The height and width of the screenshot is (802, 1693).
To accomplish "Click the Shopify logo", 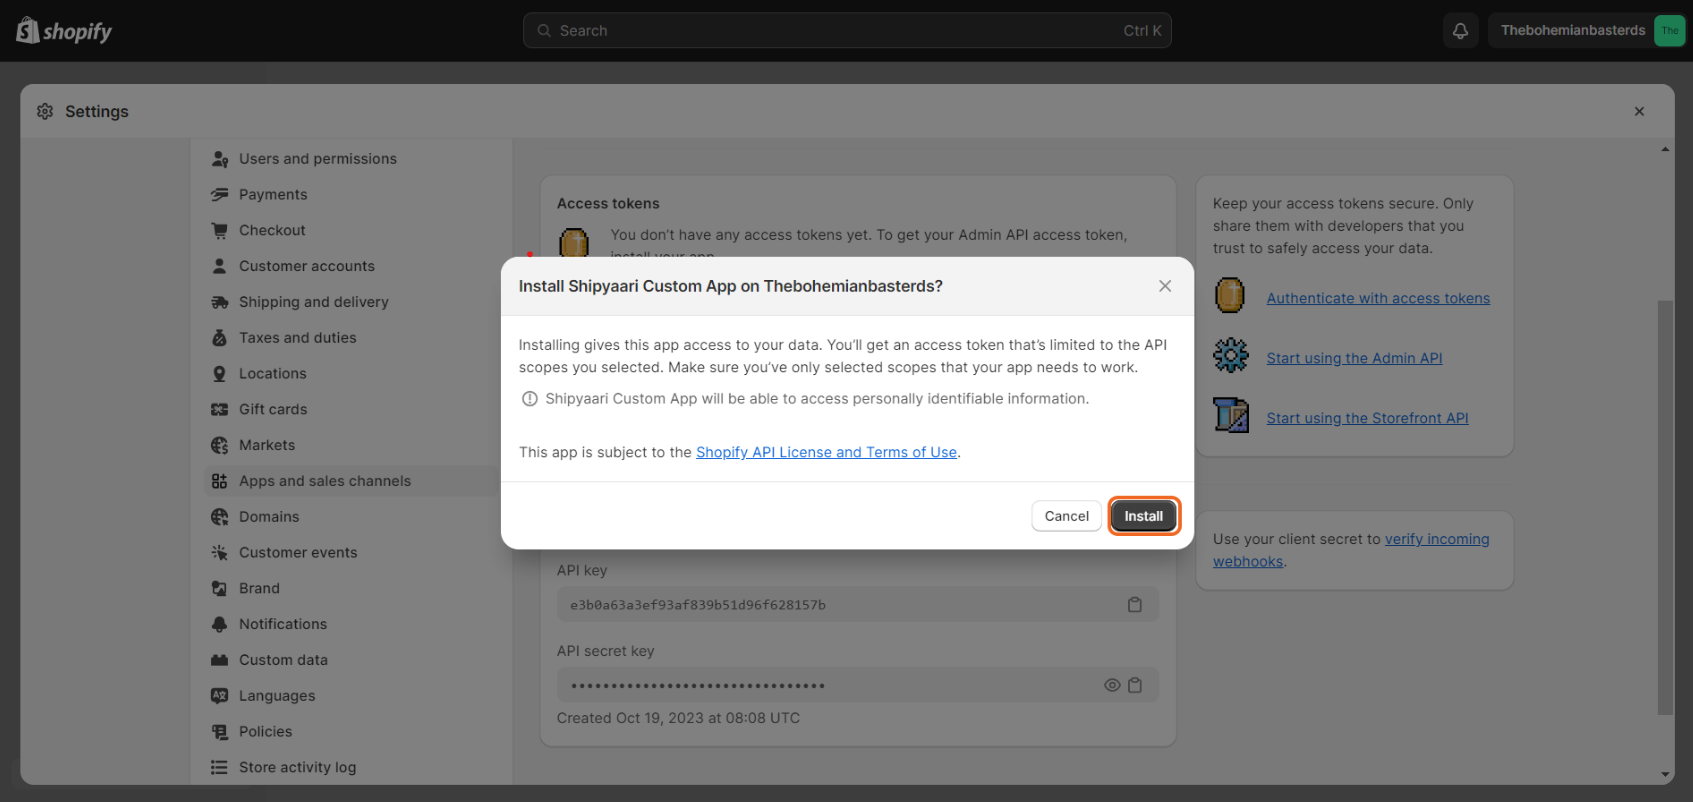I will (x=64, y=31).
